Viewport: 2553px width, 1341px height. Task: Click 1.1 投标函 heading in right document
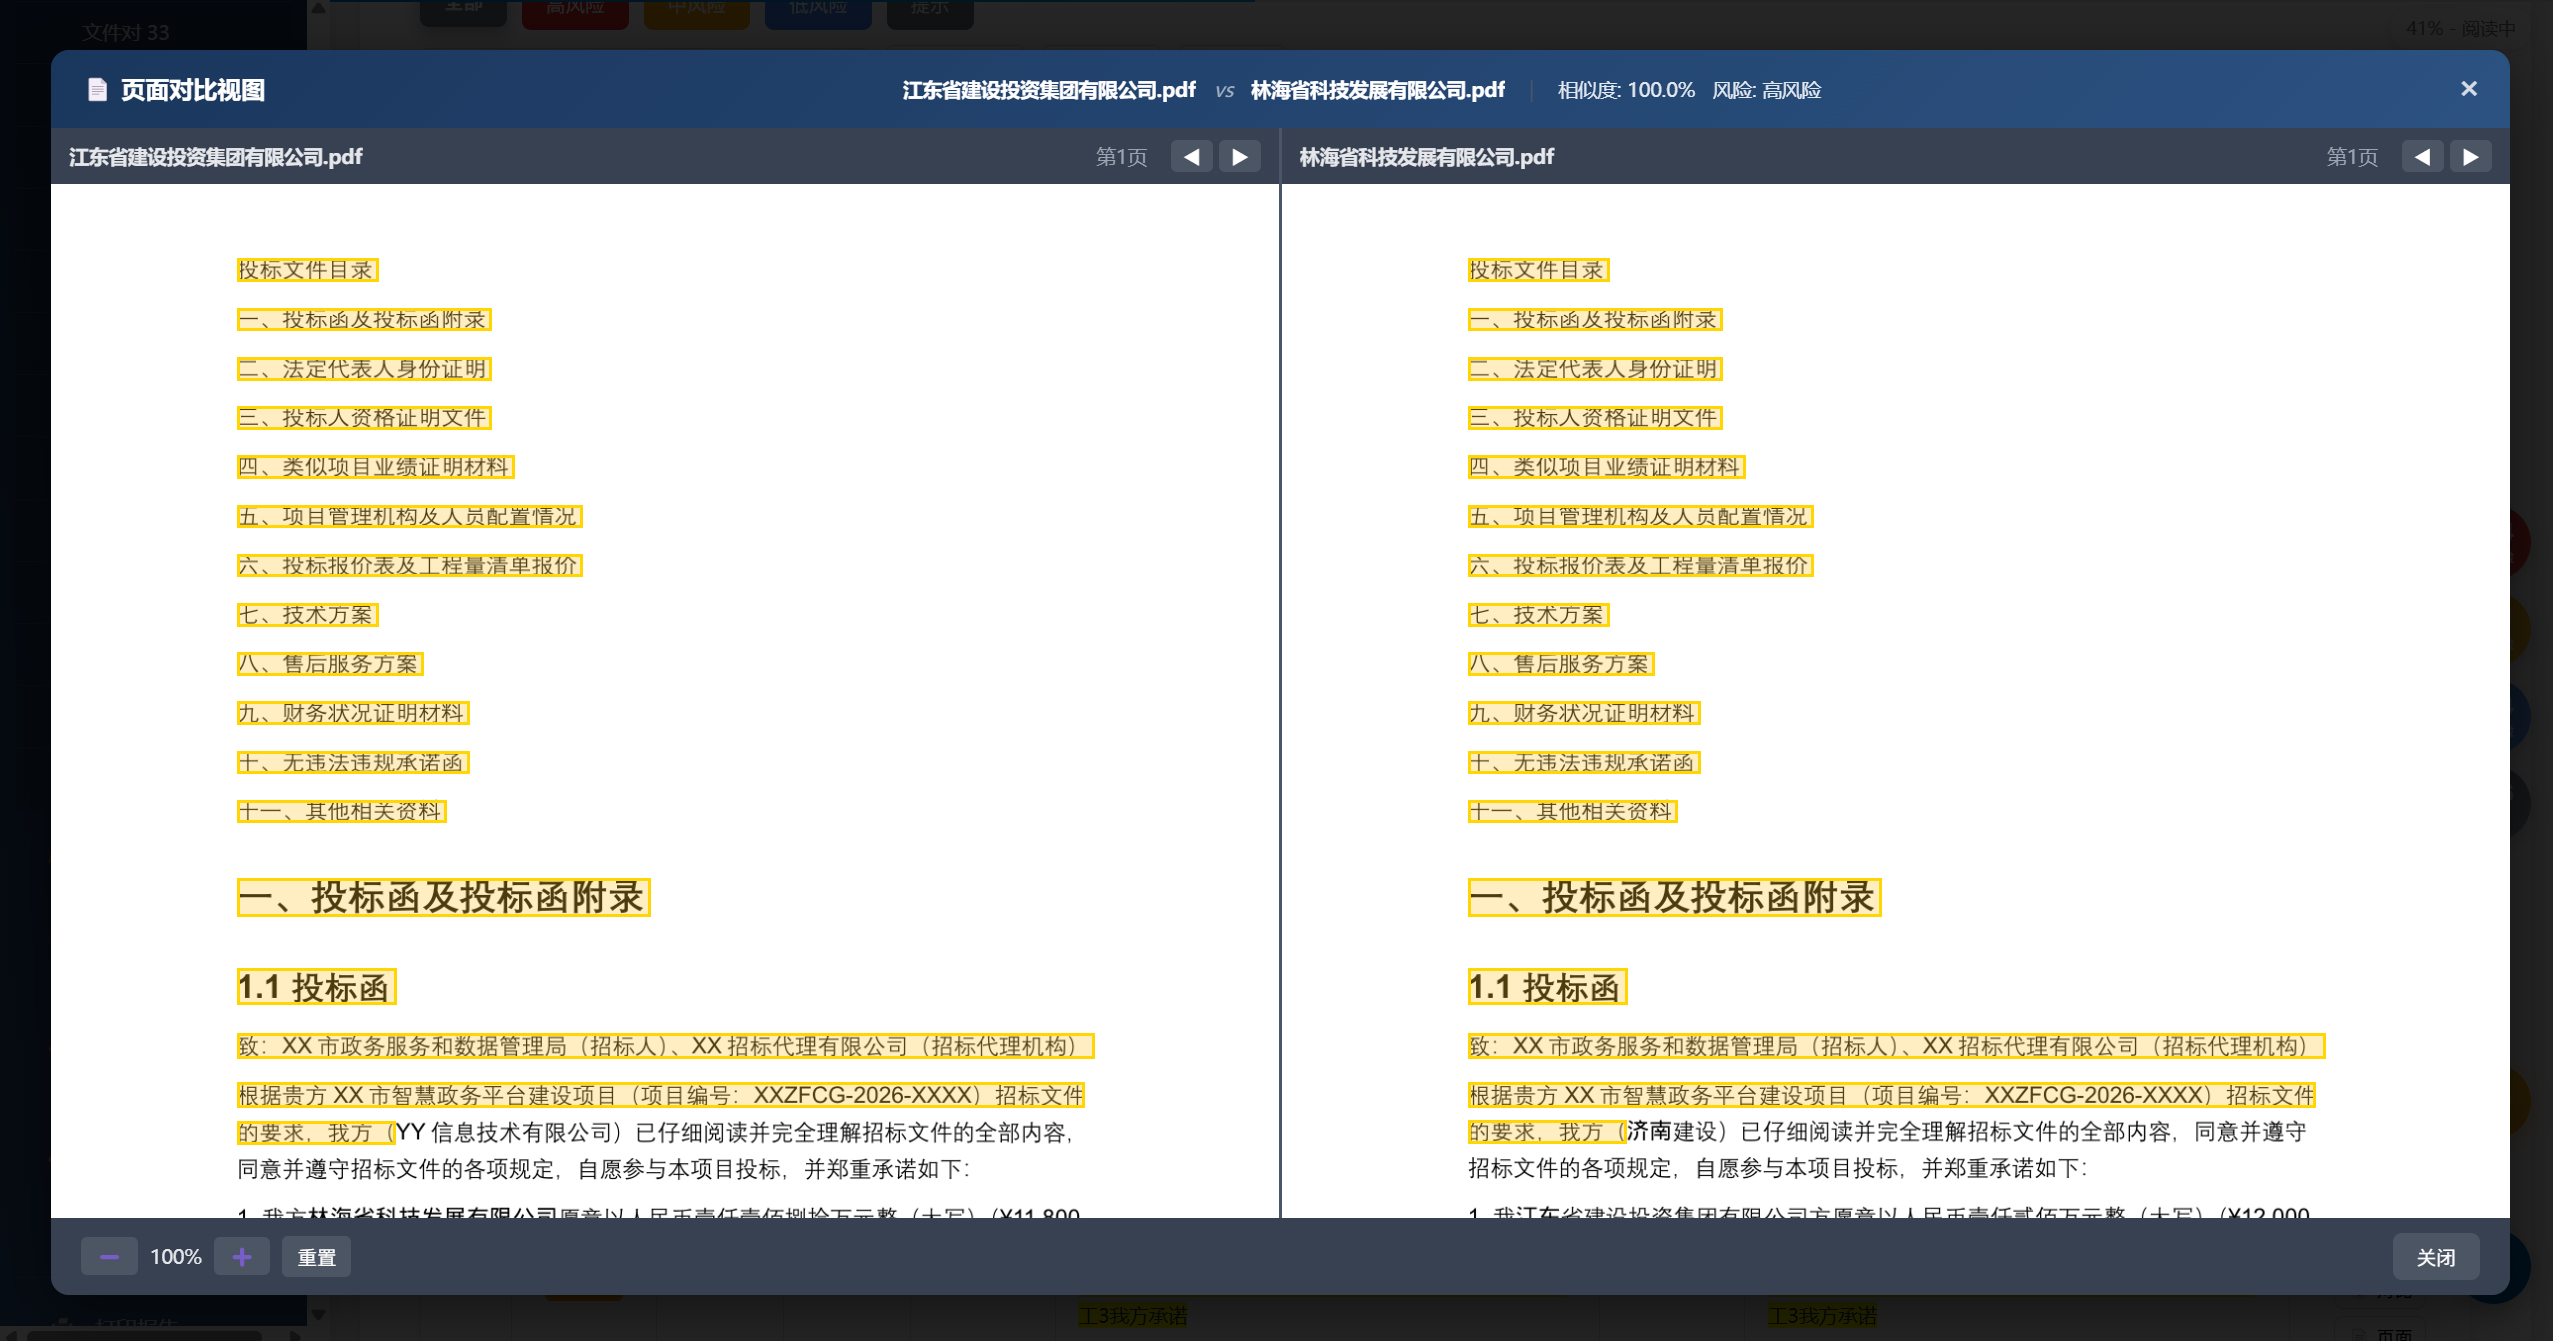[1547, 986]
